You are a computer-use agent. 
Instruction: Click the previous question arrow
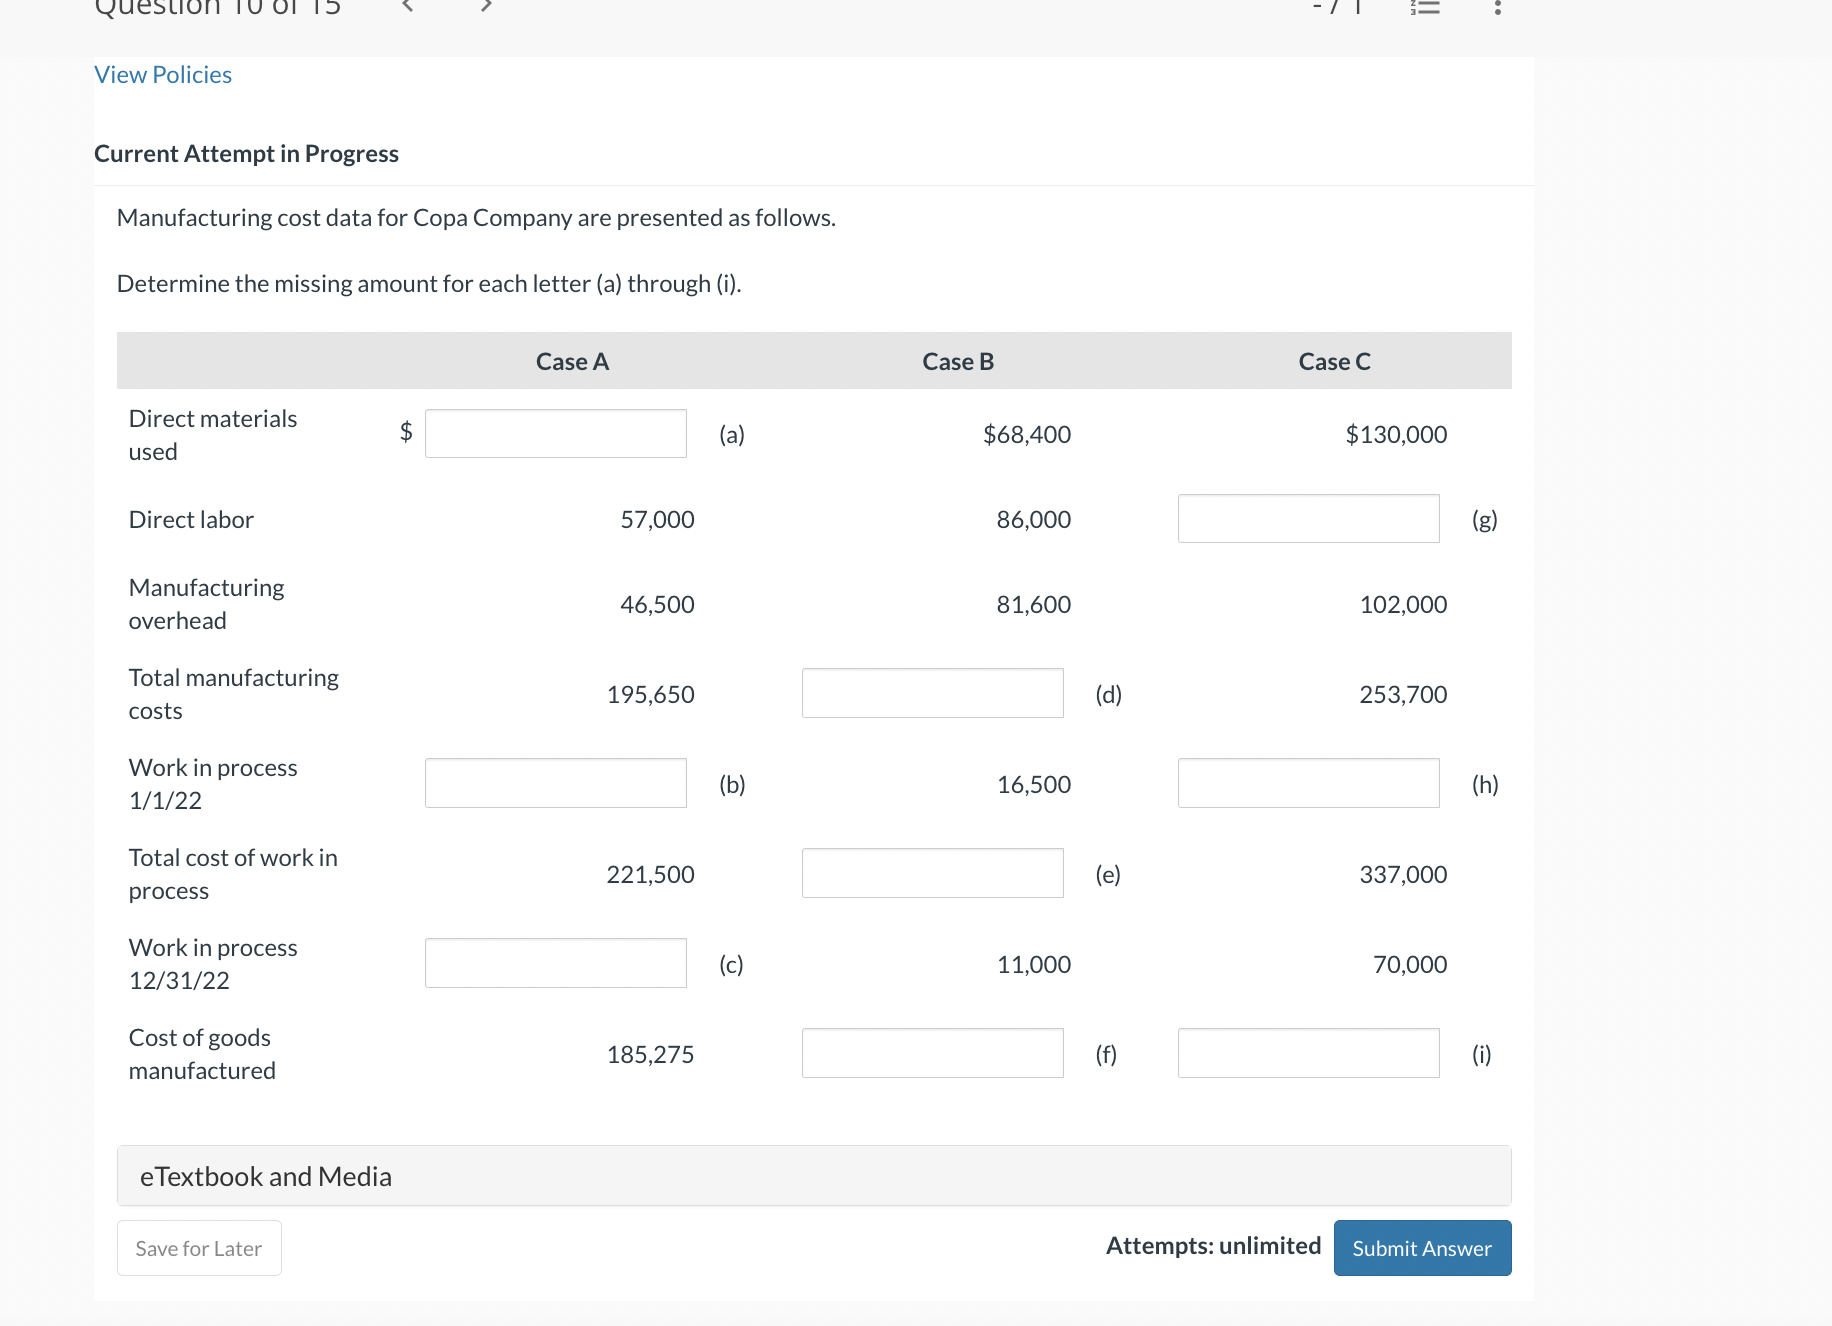(x=406, y=8)
